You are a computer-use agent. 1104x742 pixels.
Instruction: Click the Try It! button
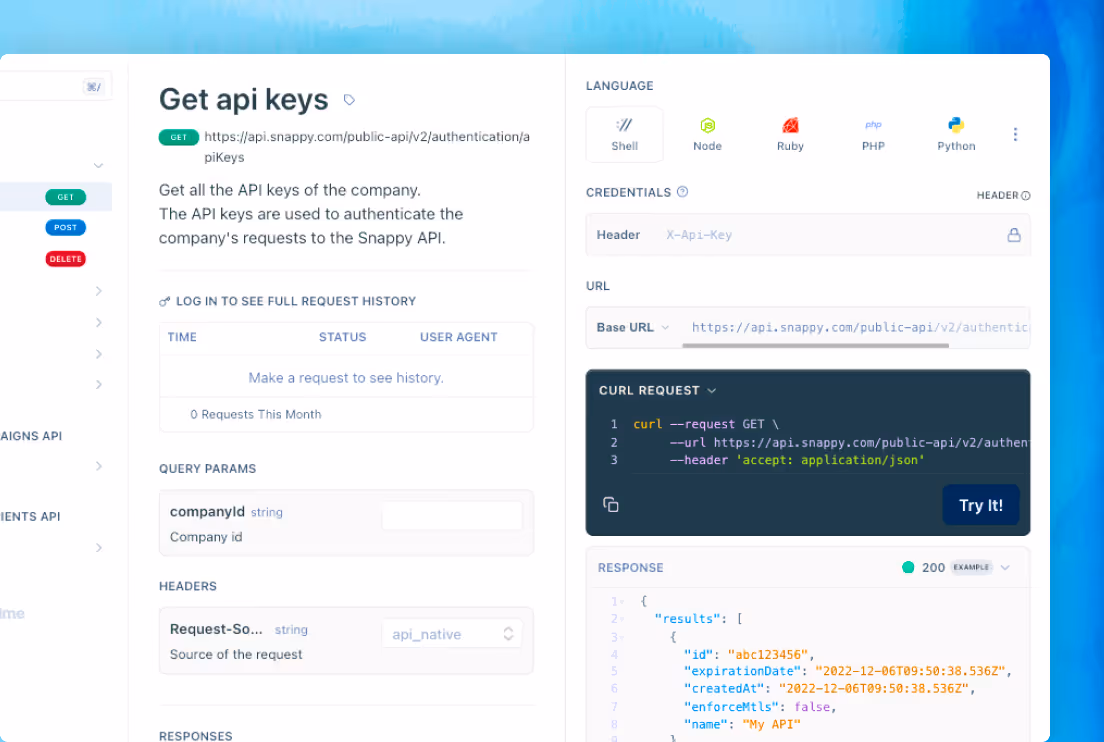(980, 505)
